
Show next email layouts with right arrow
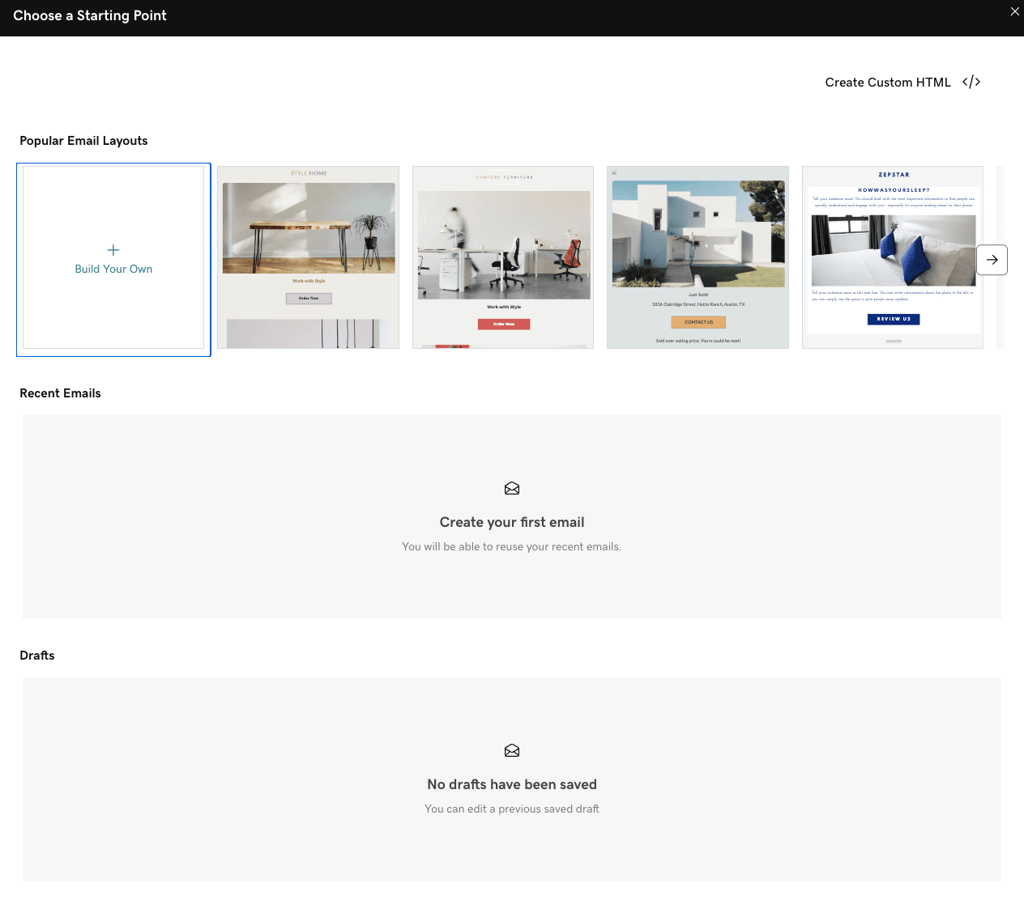(x=992, y=260)
